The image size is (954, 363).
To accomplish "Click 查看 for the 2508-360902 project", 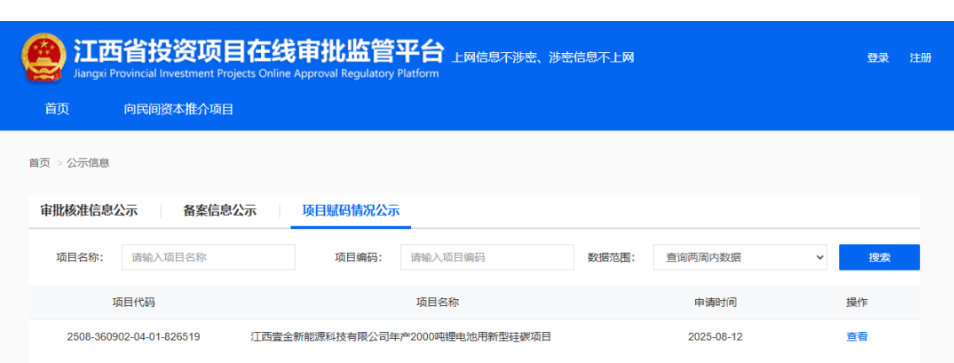I will click(857, 337).
